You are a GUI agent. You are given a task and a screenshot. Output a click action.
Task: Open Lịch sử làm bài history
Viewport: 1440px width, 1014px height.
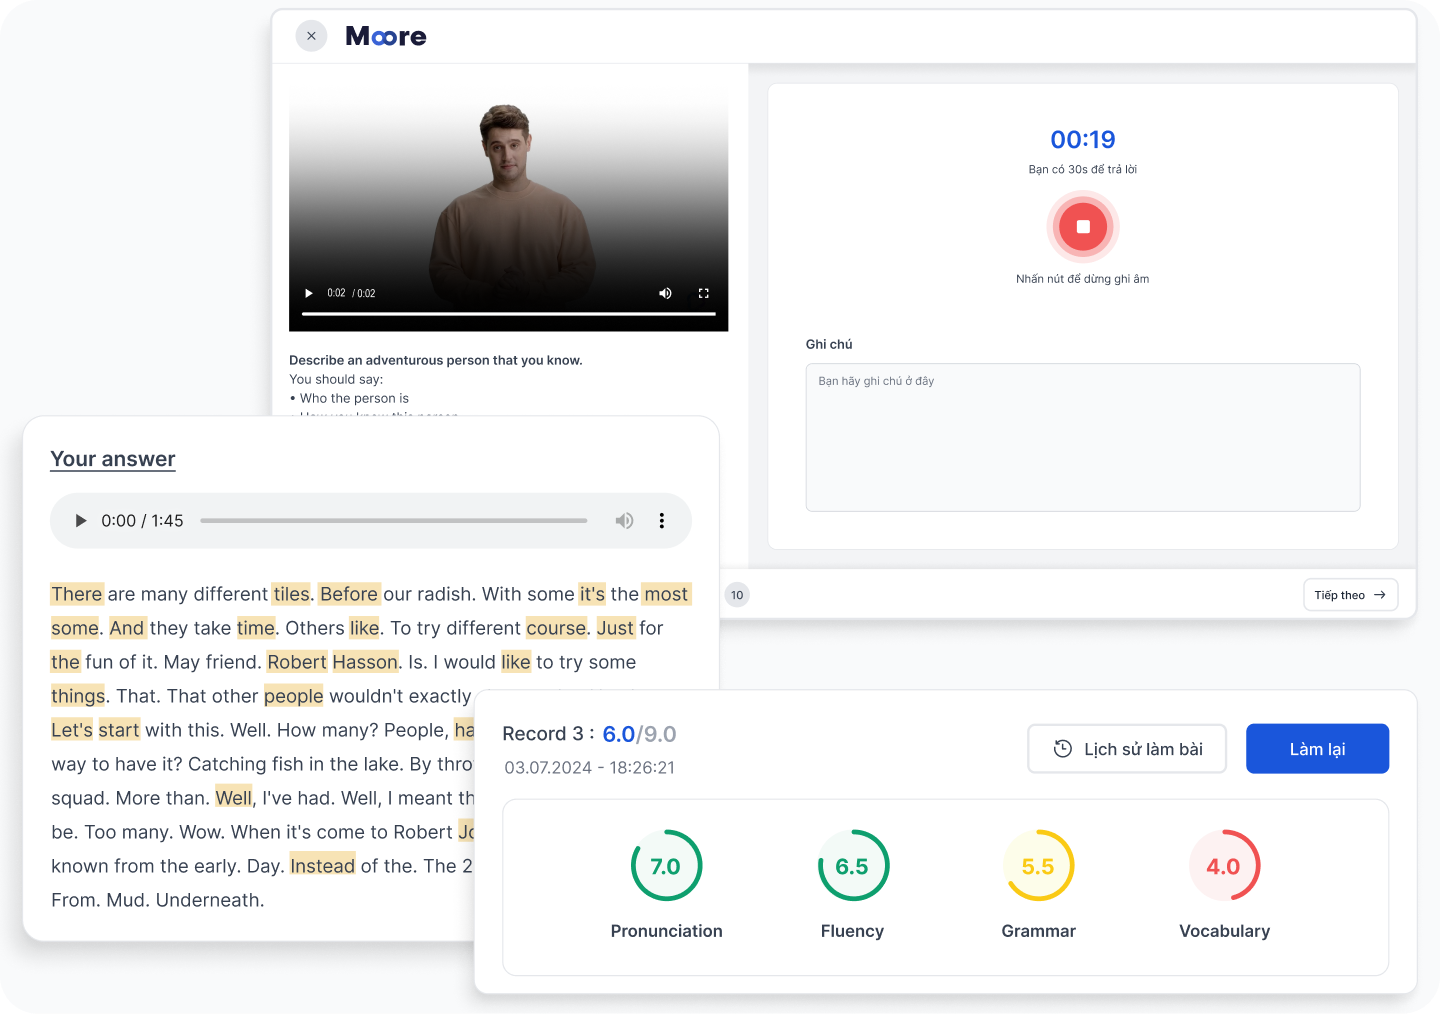[1127, 749]
